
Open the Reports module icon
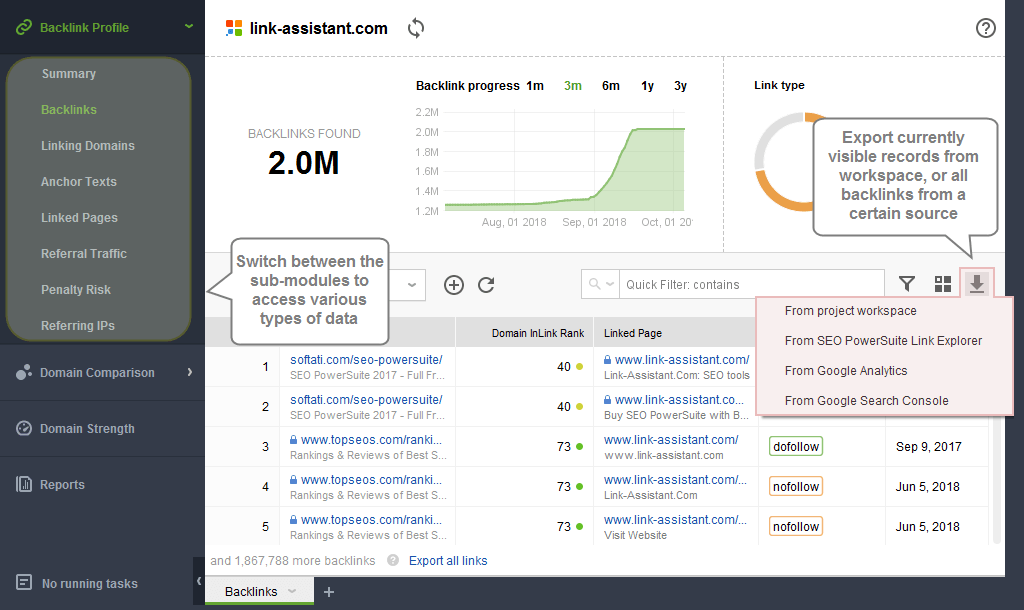(x=24, y=485)
